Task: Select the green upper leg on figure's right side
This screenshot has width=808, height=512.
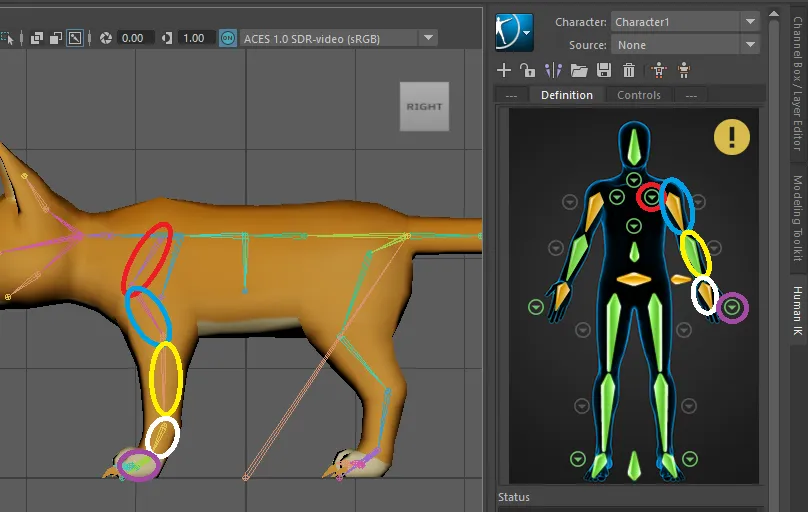Action: pyautogui.click(x=613, y=332)
